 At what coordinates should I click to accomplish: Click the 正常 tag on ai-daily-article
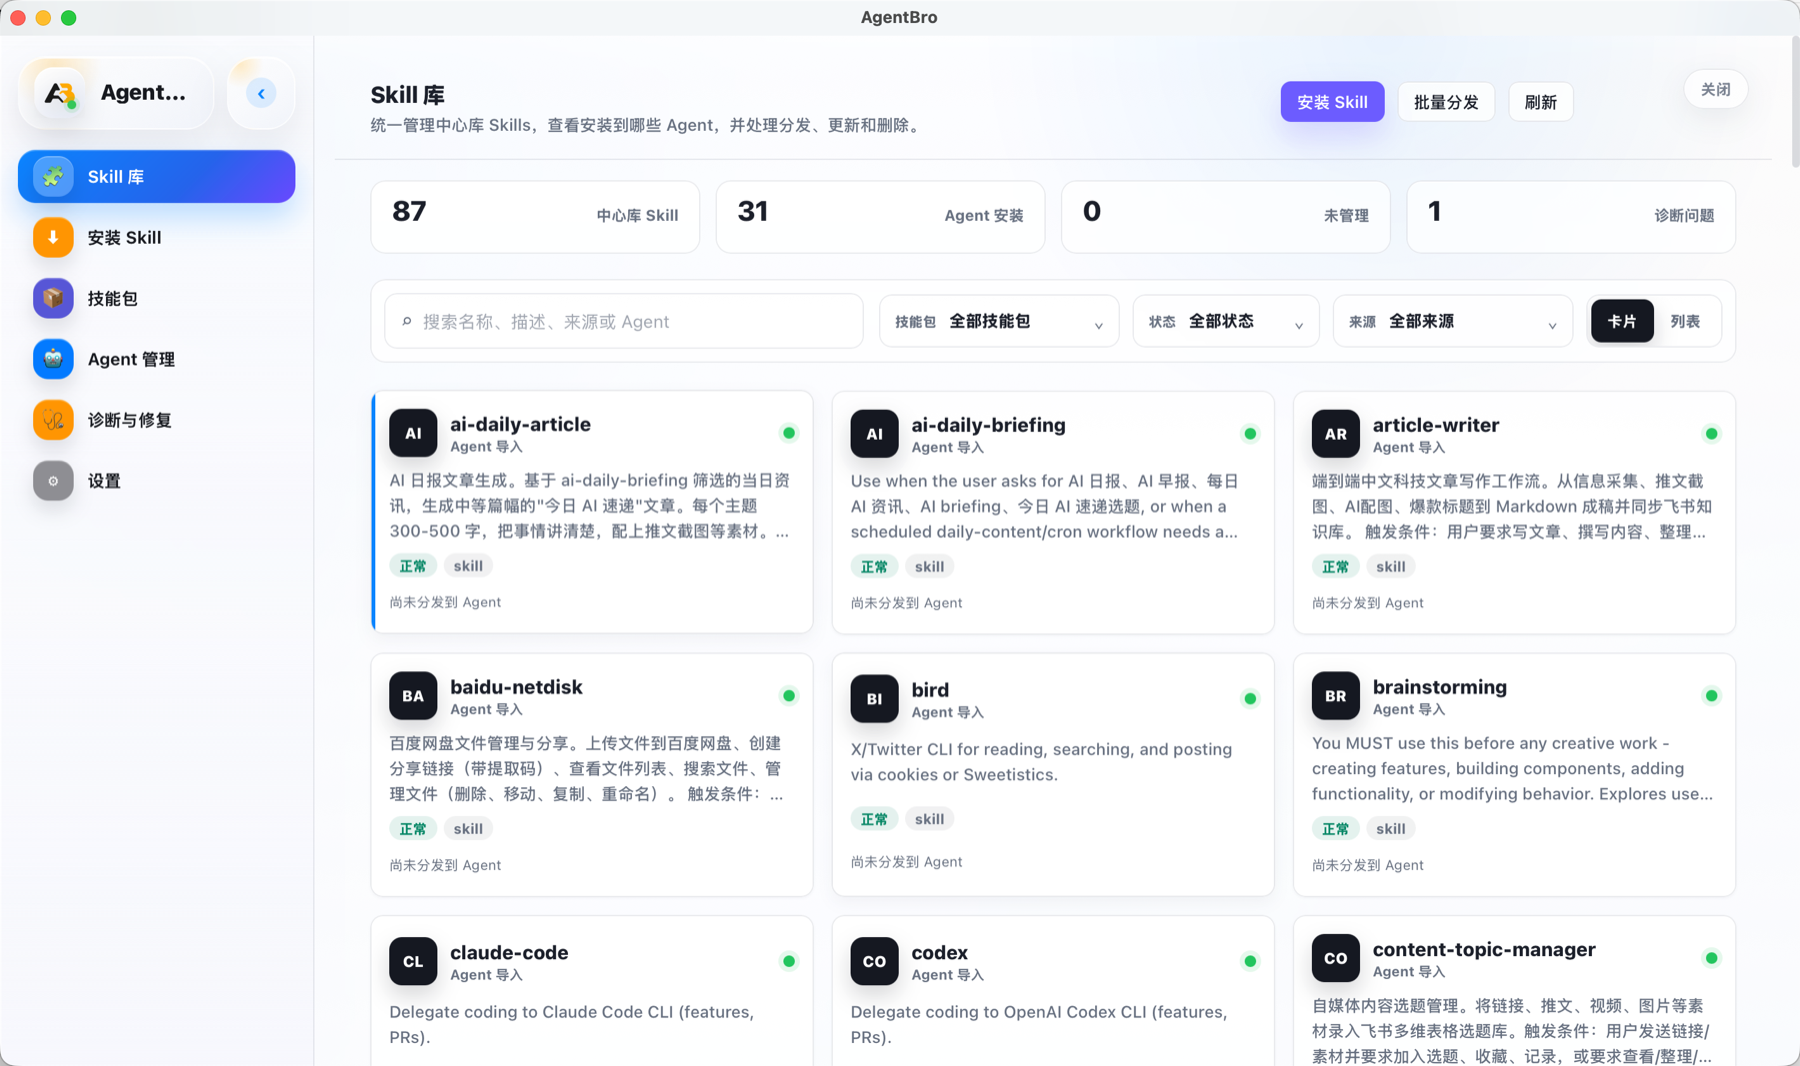[413, 566]
